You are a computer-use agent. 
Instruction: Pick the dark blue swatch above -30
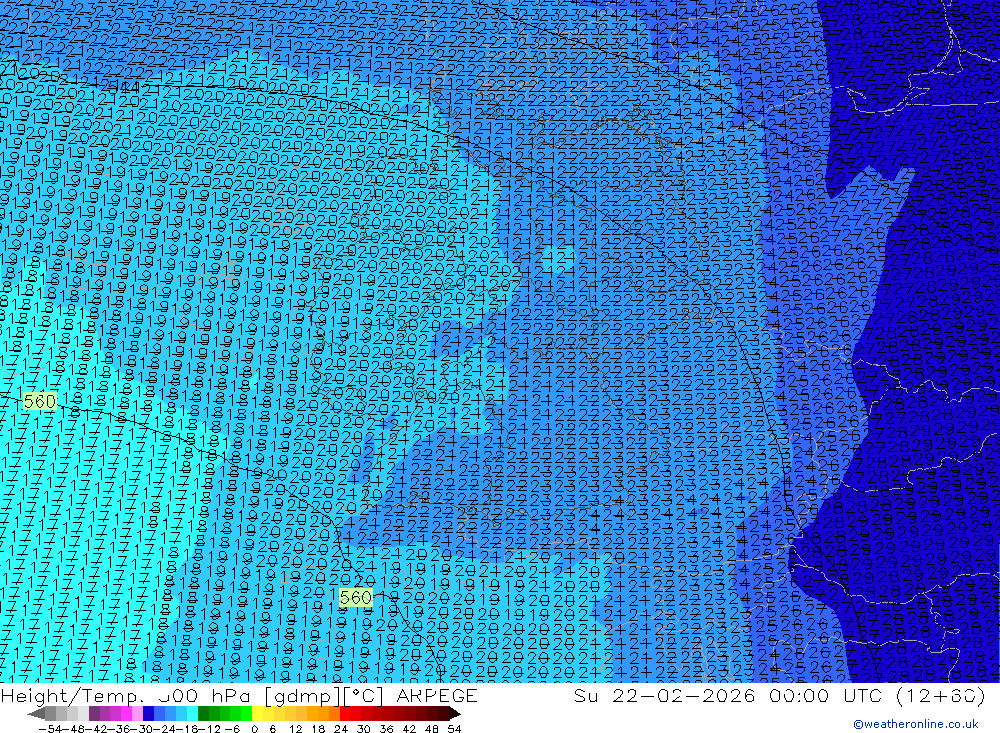(148, 713)
